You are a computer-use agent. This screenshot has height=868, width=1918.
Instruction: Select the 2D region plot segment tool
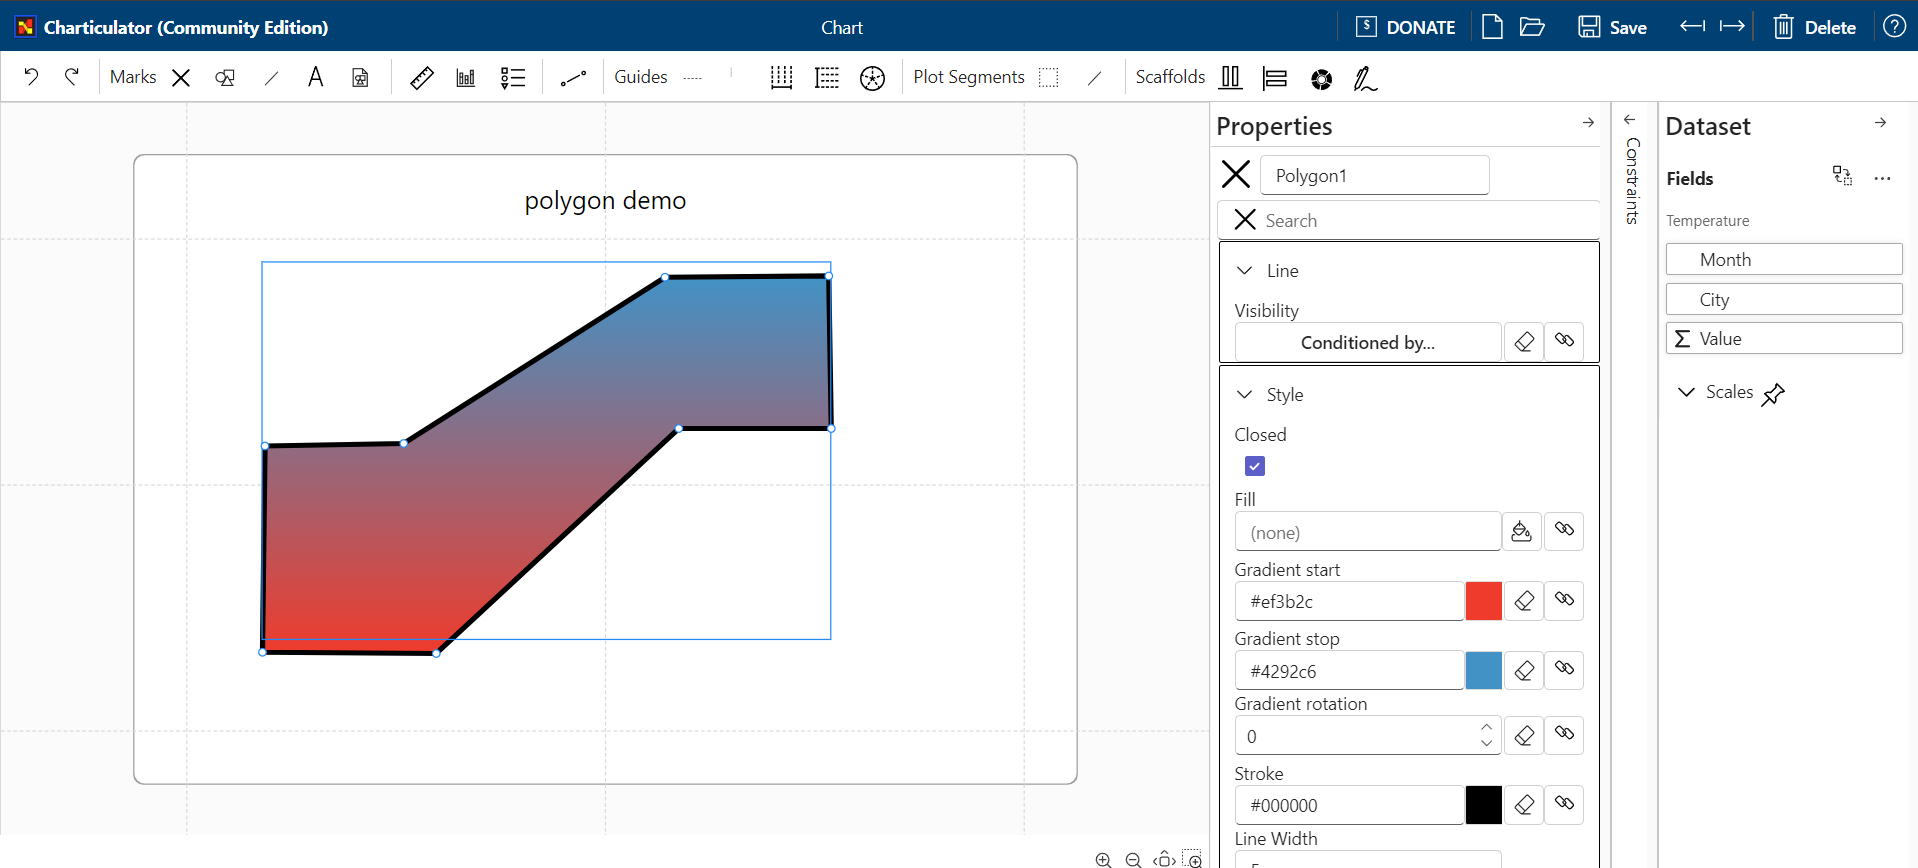[x=1048, y=77]
